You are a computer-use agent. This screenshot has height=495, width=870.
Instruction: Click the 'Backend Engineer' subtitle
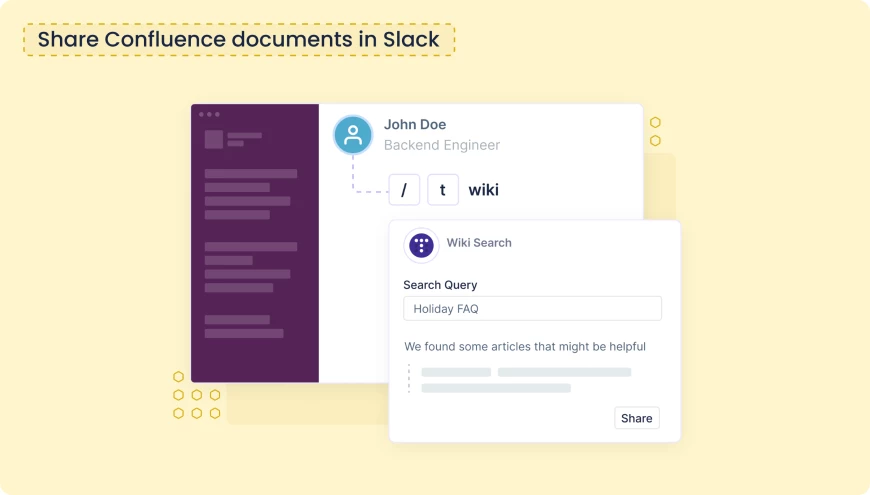(442, 145)
